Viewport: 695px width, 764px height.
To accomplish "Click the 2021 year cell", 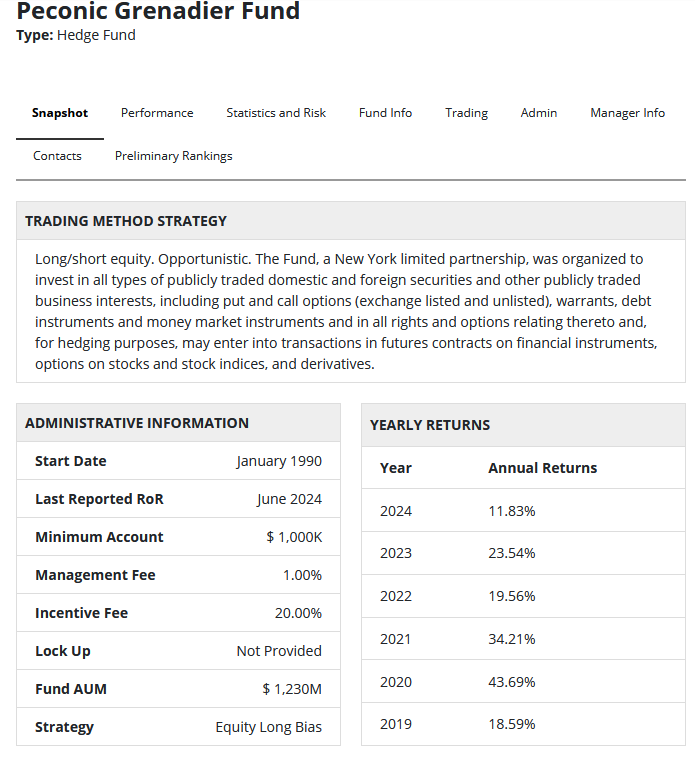I will [395, 639].
